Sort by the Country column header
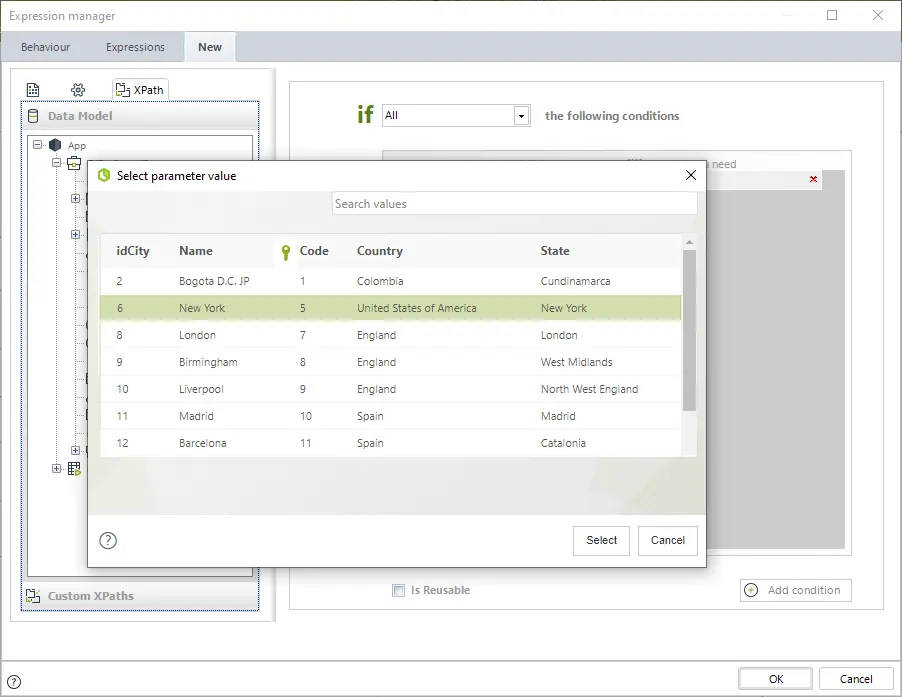Screen dimensions: 902x697 380,251
